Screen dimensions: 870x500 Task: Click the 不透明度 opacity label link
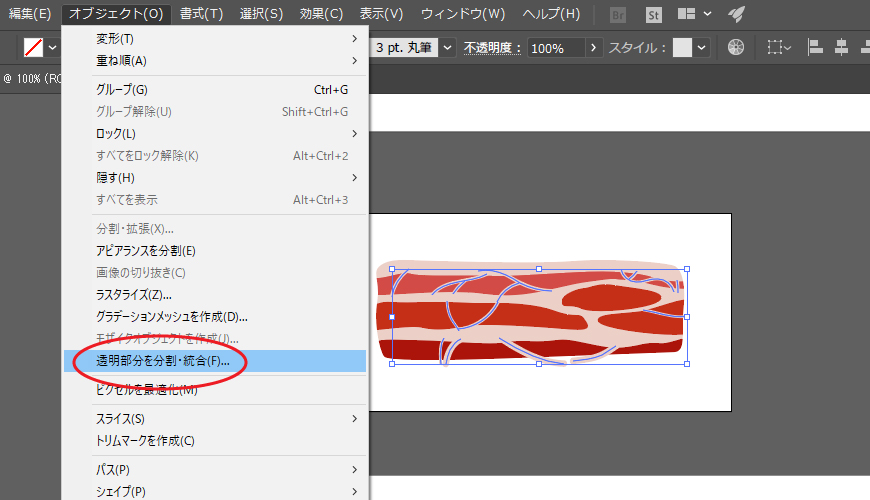click(x=492, y=47)
